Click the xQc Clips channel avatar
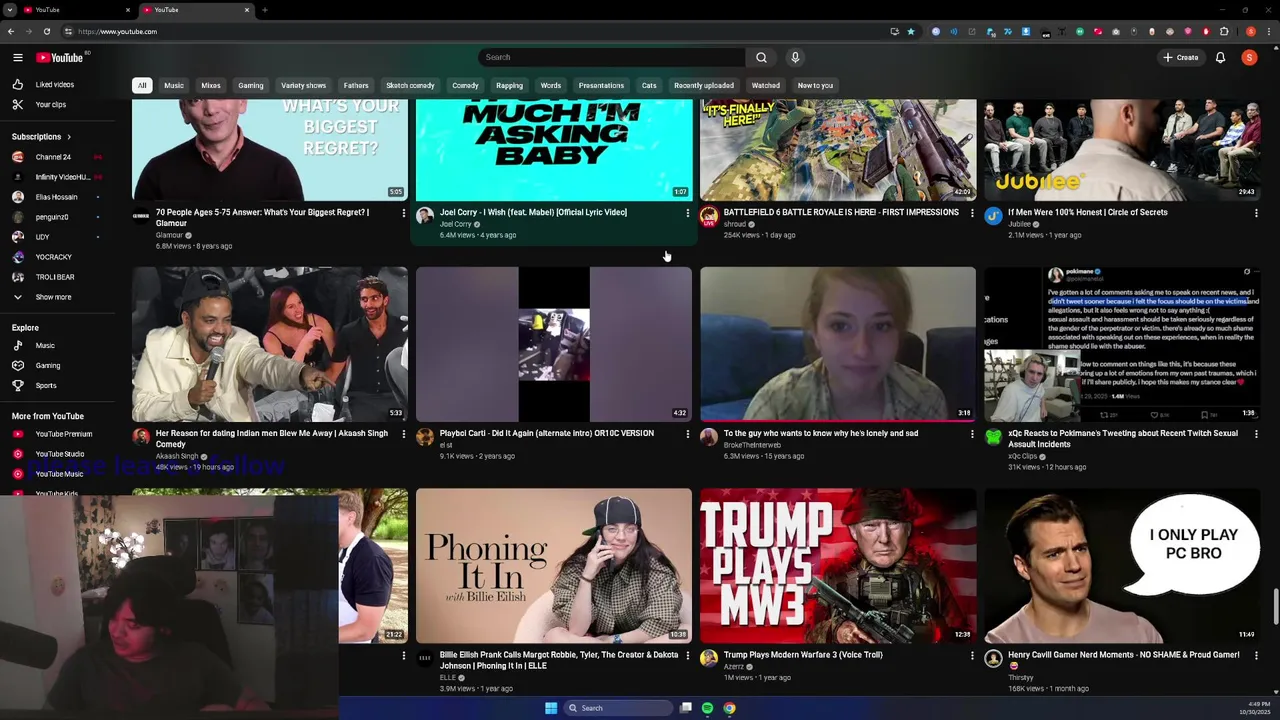 point(993,437)
